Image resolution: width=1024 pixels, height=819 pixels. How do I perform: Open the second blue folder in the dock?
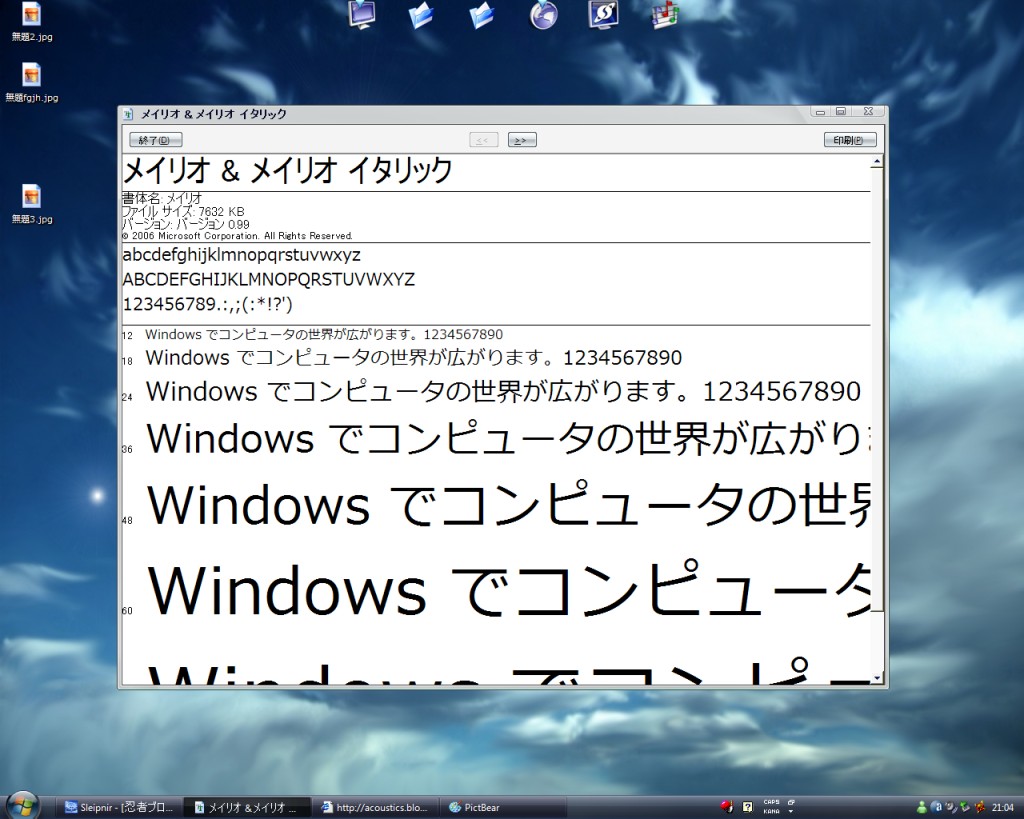coord(482,15)
